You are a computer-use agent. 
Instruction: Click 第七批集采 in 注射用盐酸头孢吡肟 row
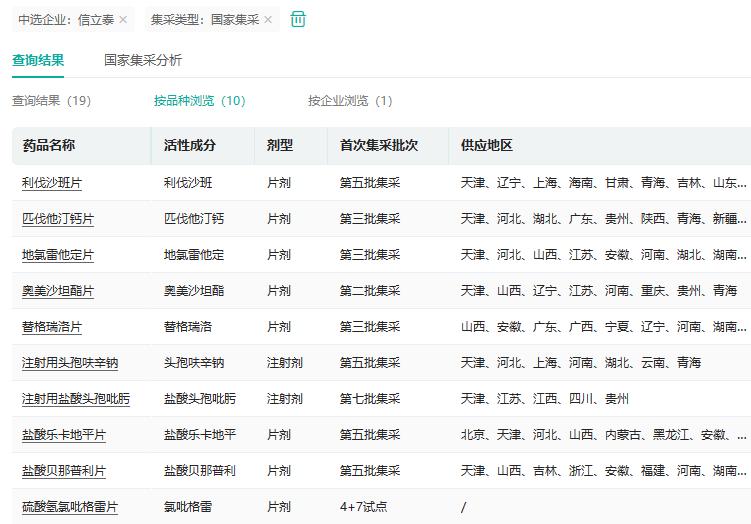point(370,399)
